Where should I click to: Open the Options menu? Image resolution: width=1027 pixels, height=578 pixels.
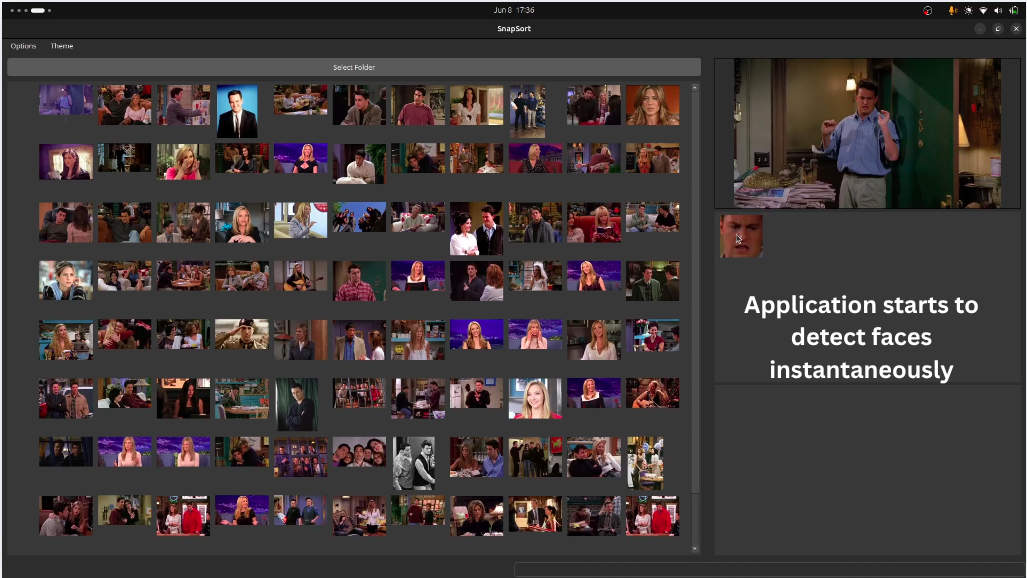[23, 46]
